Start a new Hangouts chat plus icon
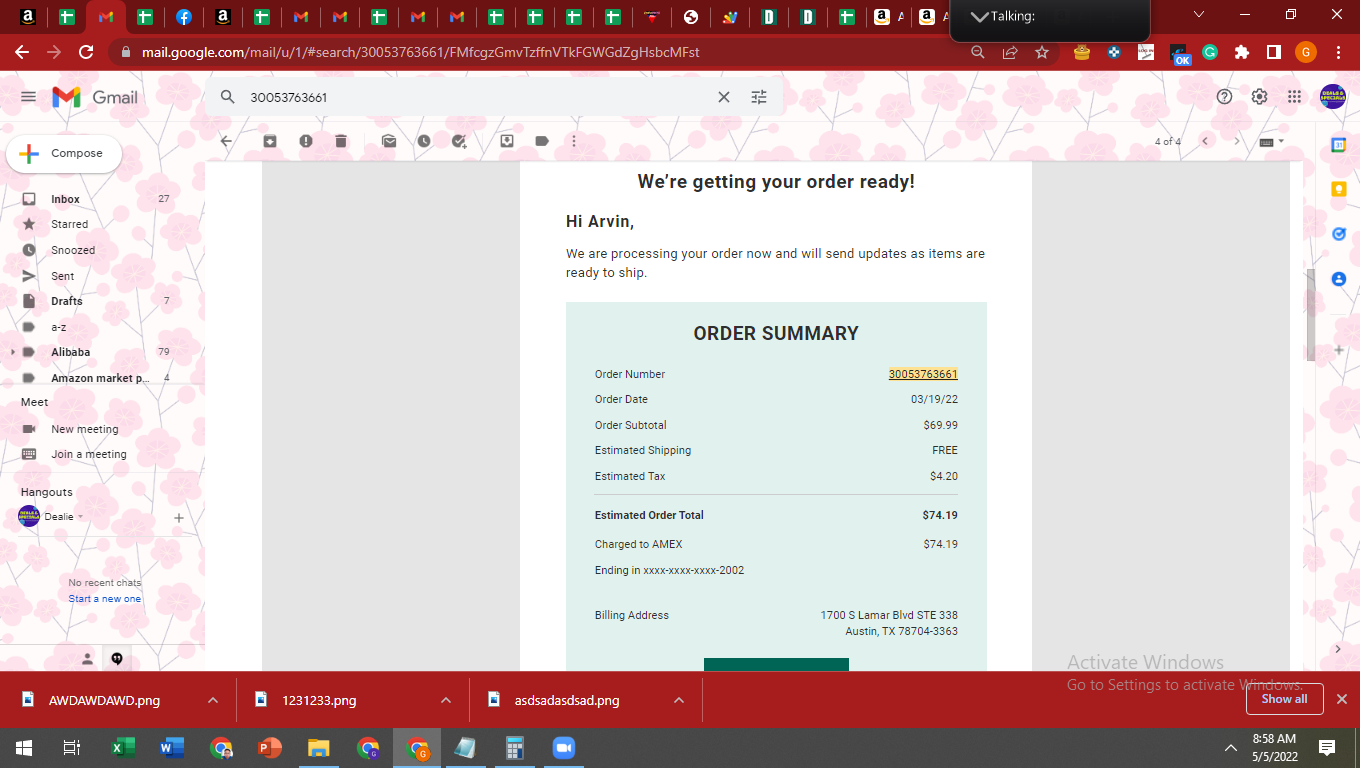 (179, 517)
